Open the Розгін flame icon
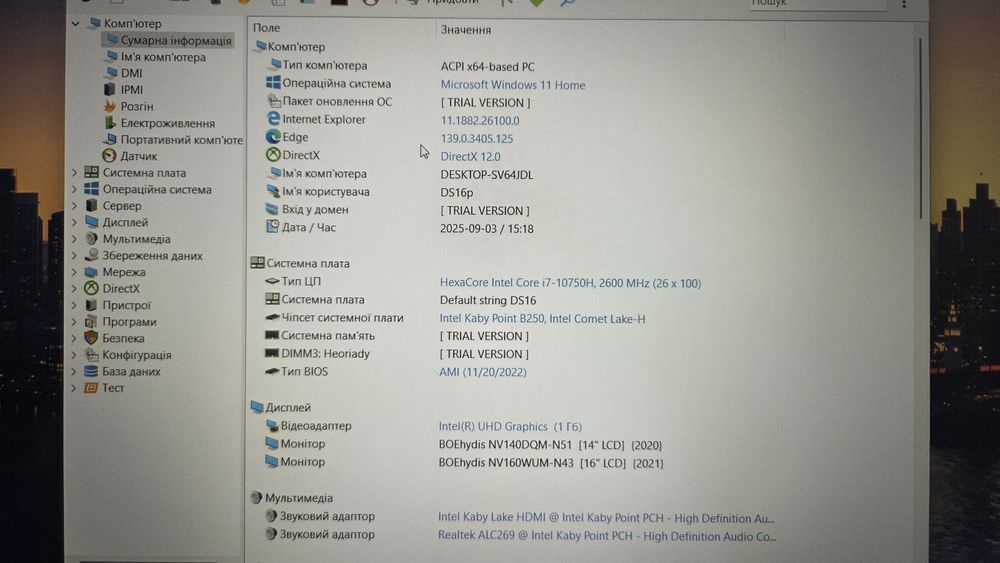Screen dimensions: 1000x563 [x=110, y=106]
